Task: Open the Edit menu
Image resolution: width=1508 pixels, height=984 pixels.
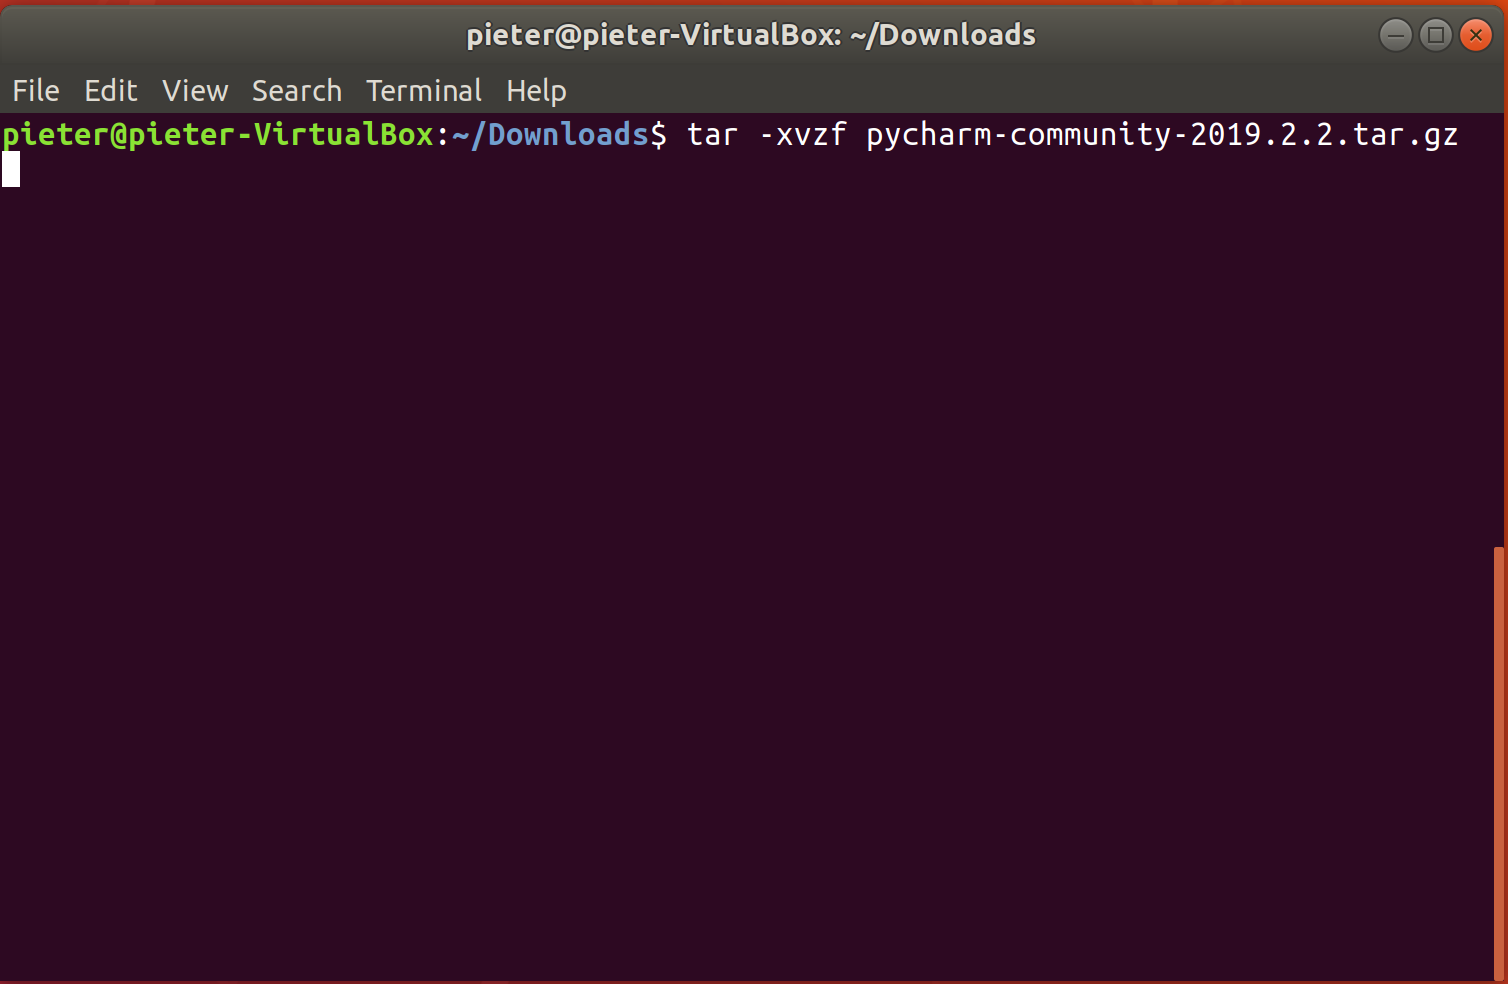Action: pyautogui.click(x=110, y=90)
